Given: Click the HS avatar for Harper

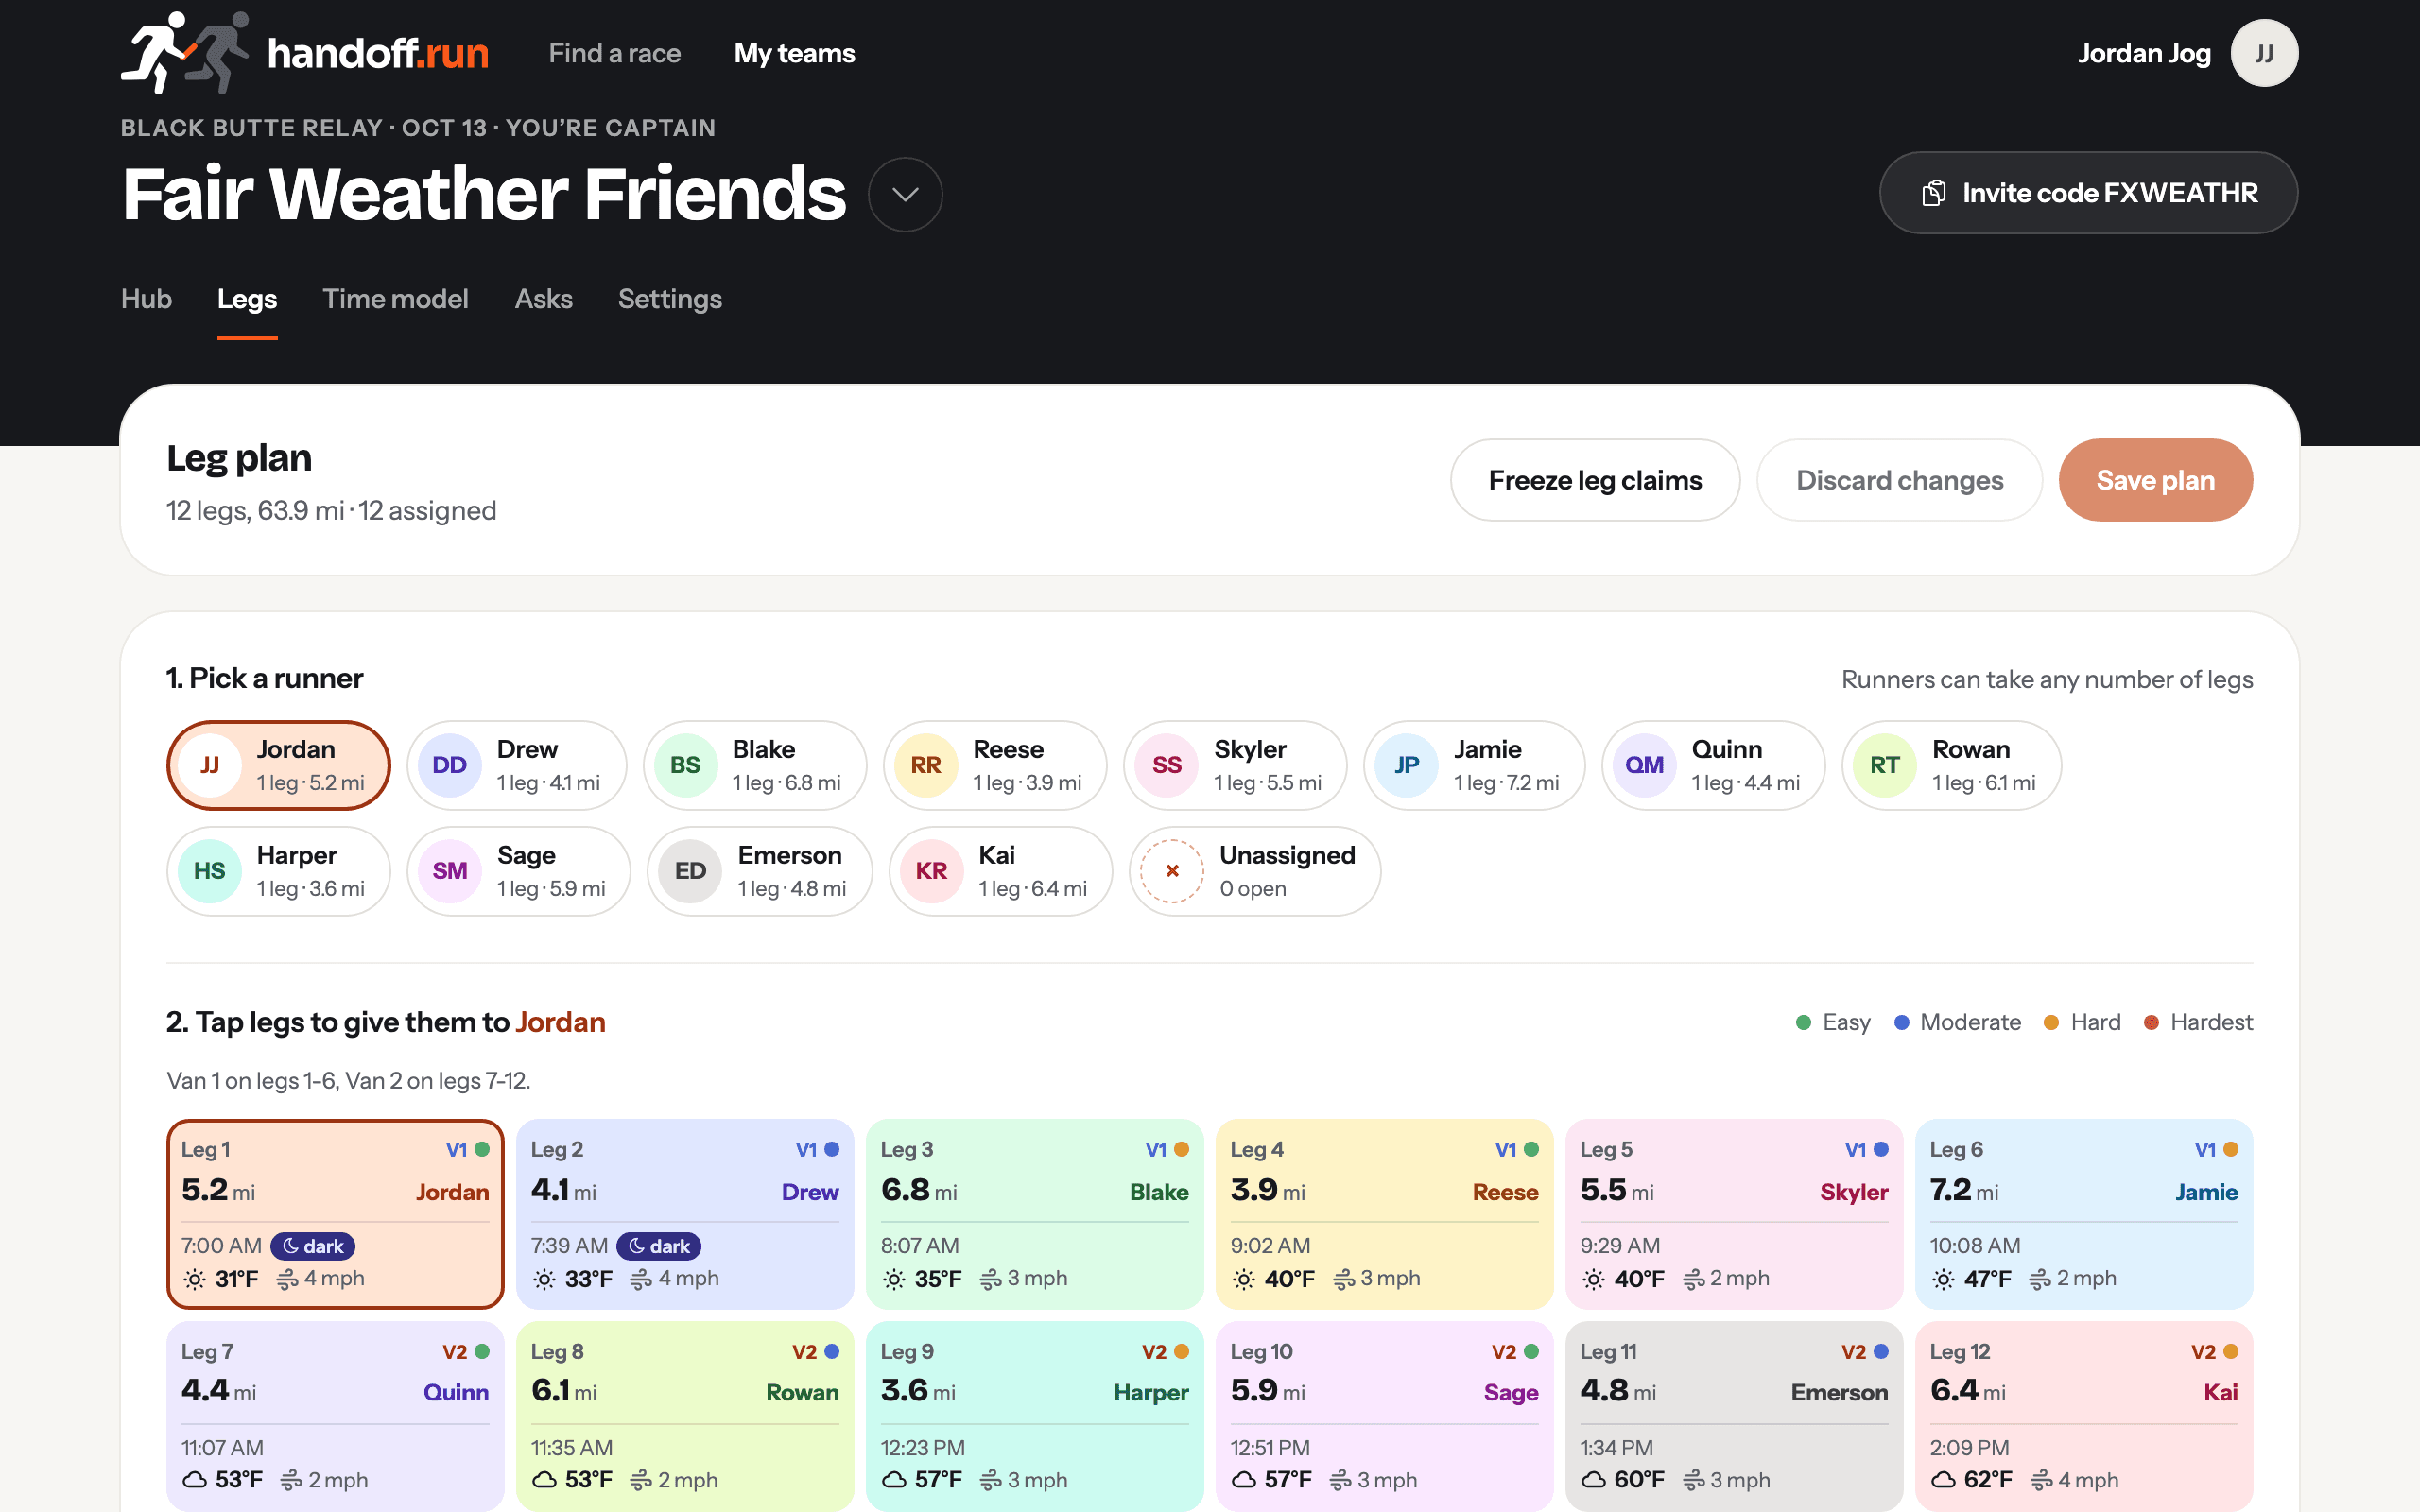Looking at the screenshot, I should [209, 871].
